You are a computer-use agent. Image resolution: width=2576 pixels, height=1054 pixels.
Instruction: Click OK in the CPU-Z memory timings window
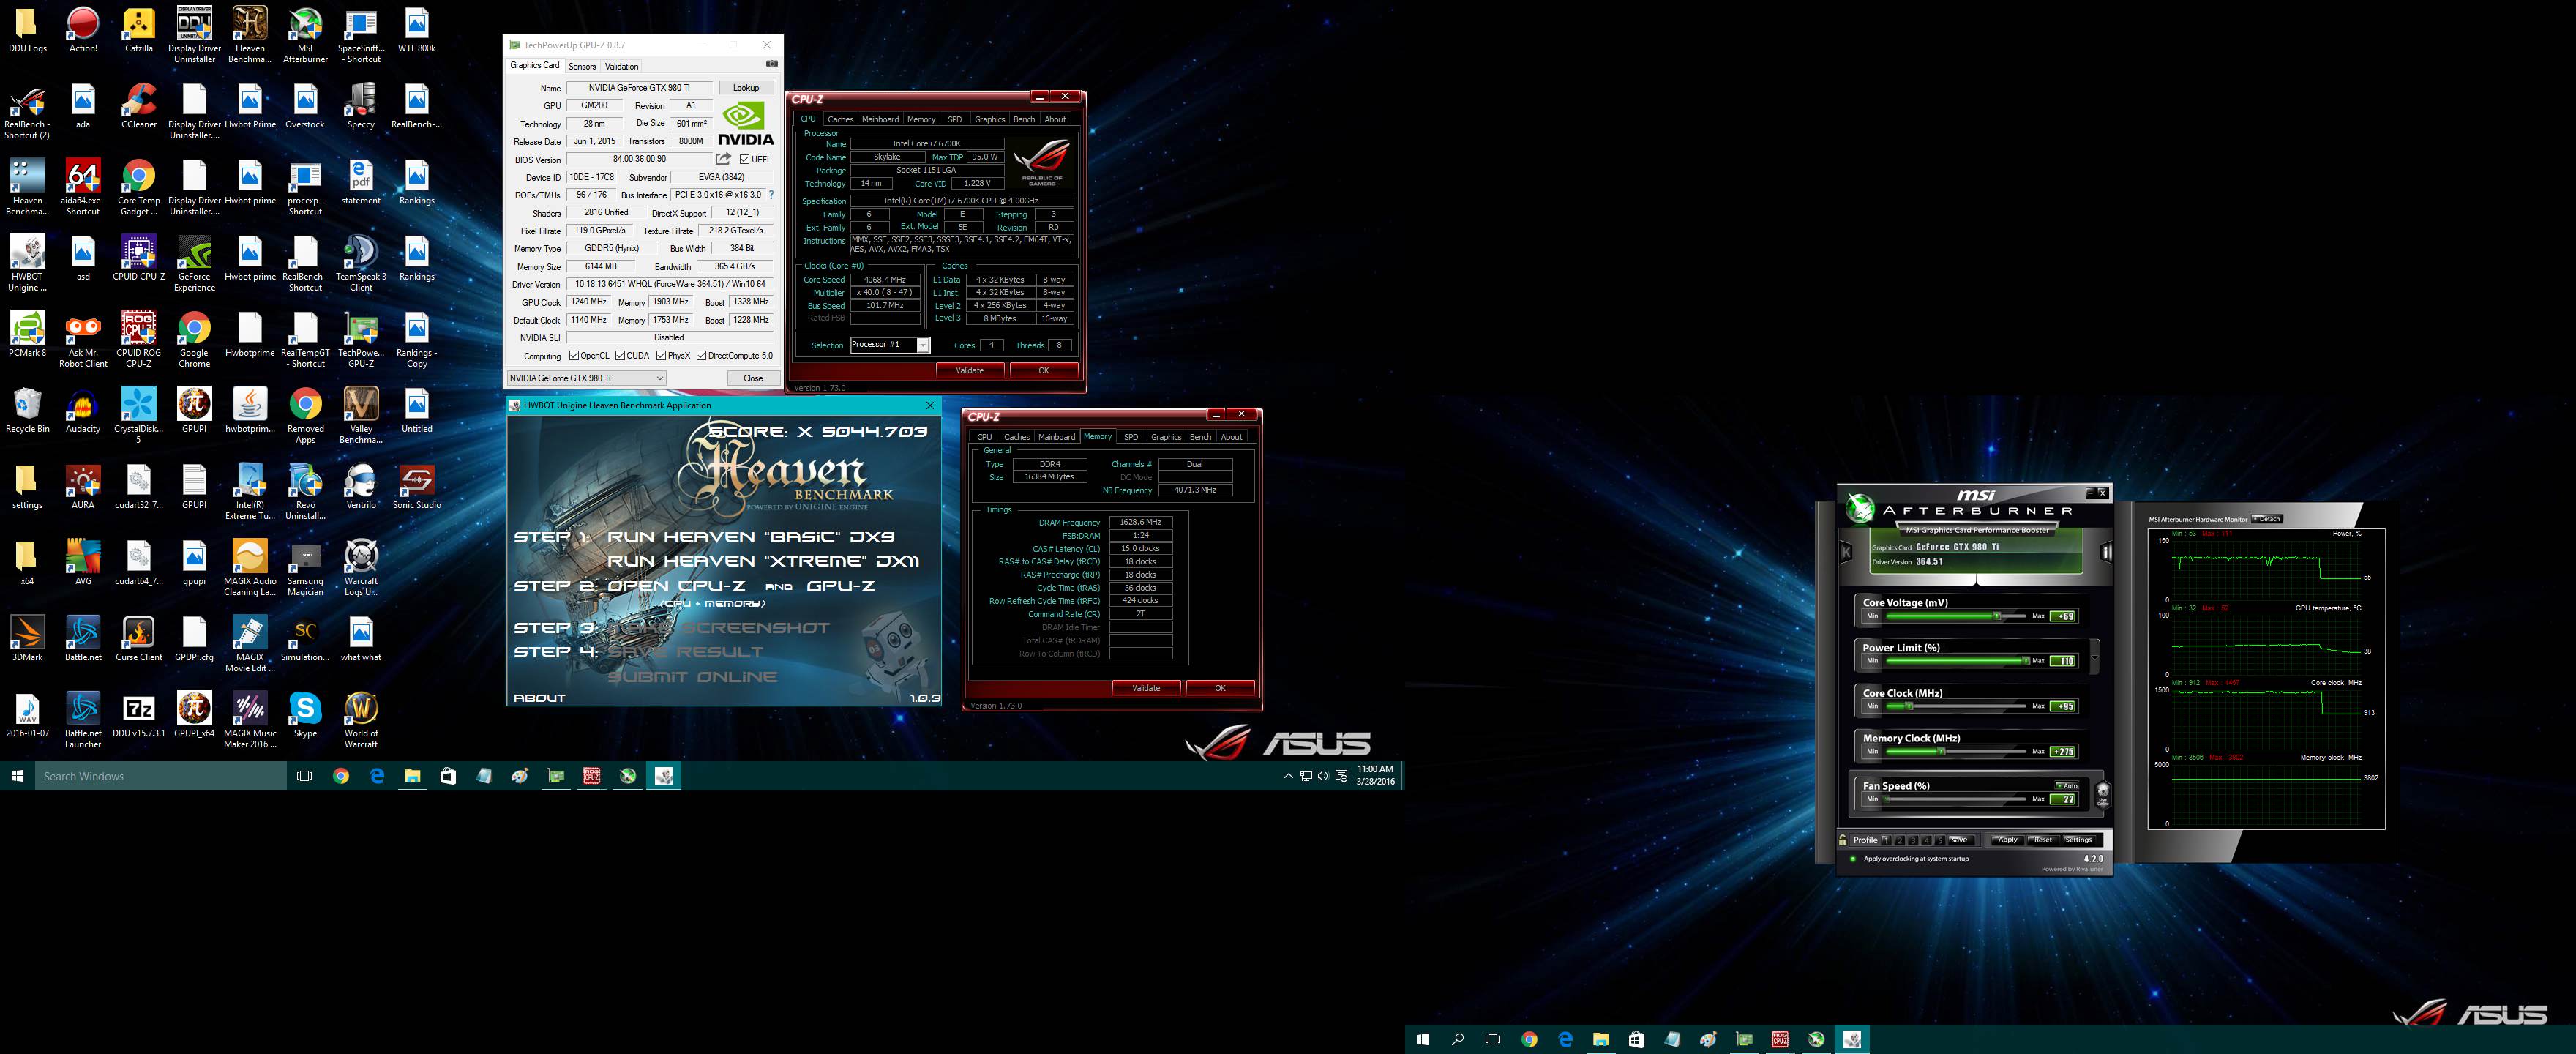coord(1219,688)
